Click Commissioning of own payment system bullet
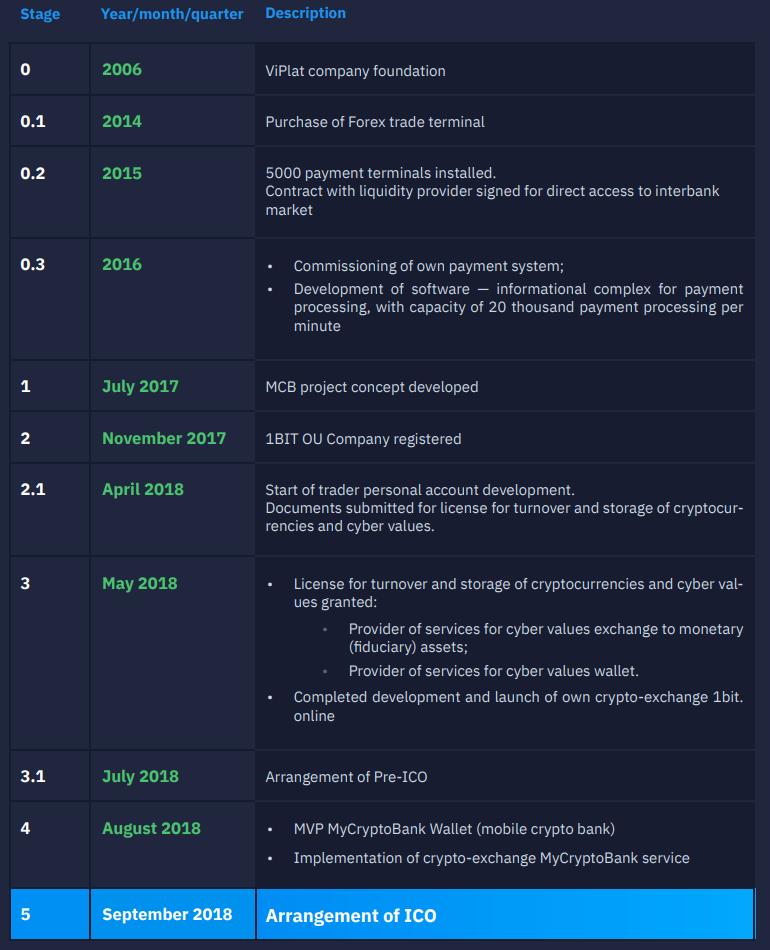Image resolution: width=770 pixels, height=950 pixels. point(428,266)
